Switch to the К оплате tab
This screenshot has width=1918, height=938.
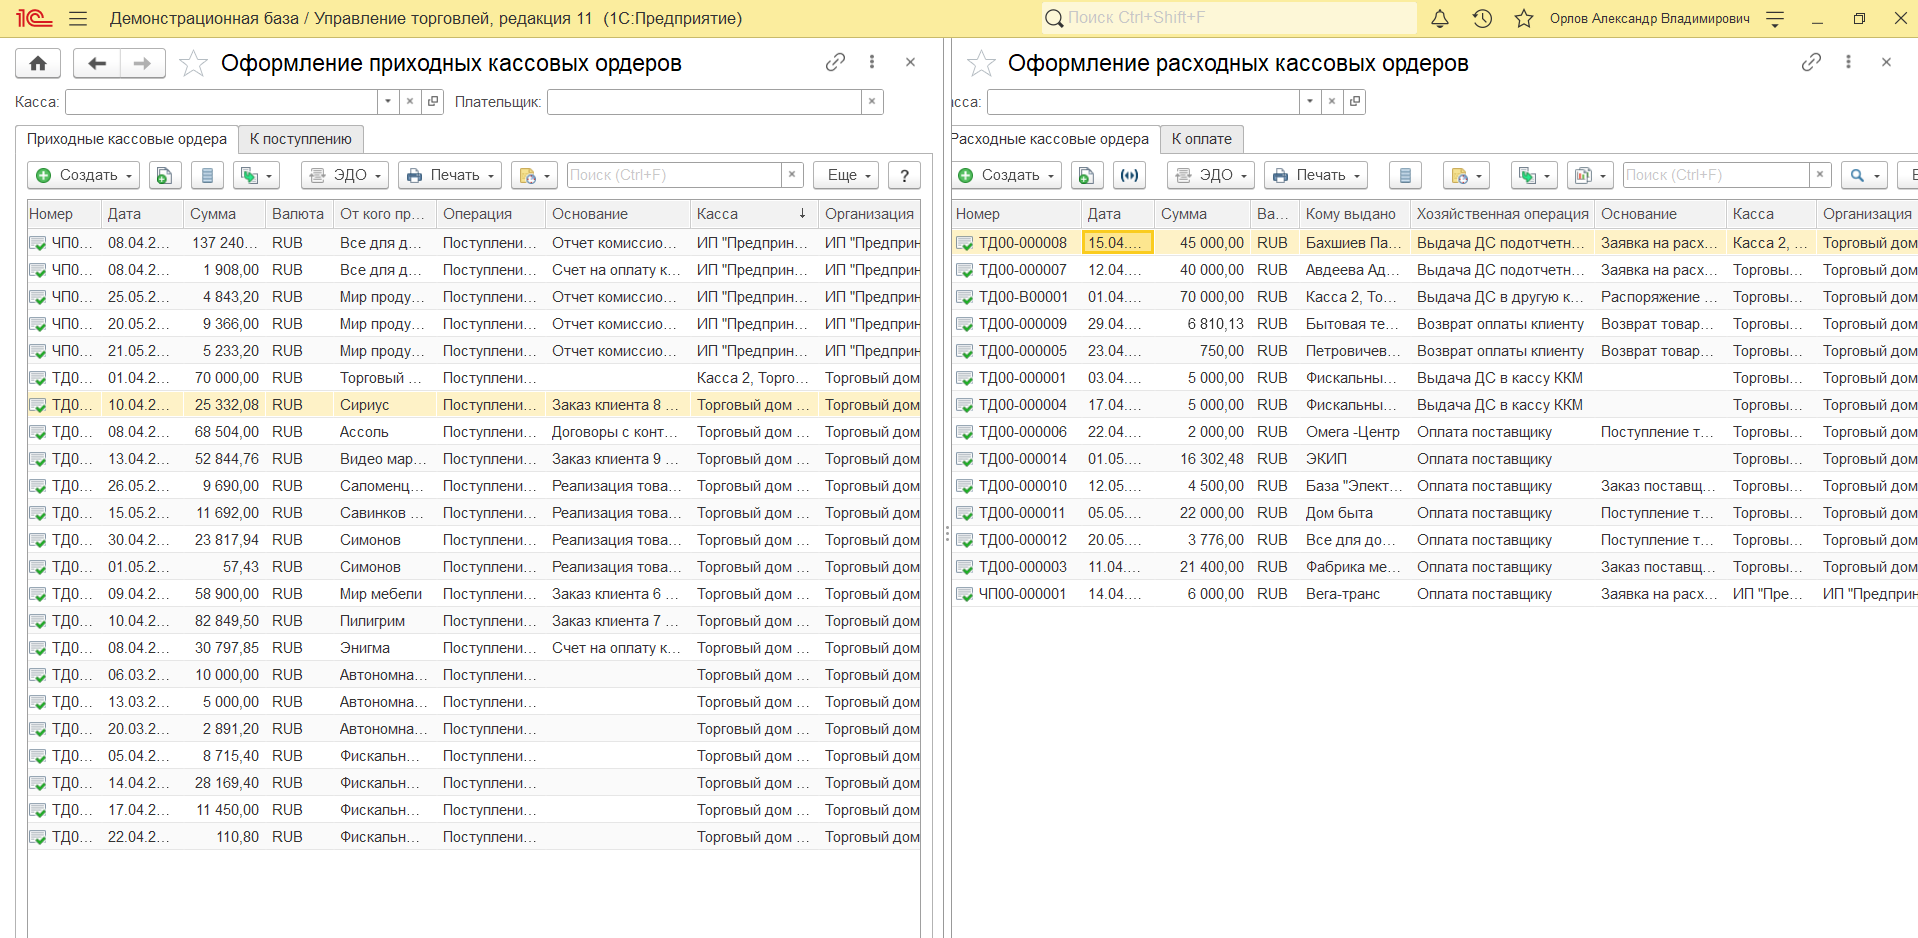tap(1201, 139)
